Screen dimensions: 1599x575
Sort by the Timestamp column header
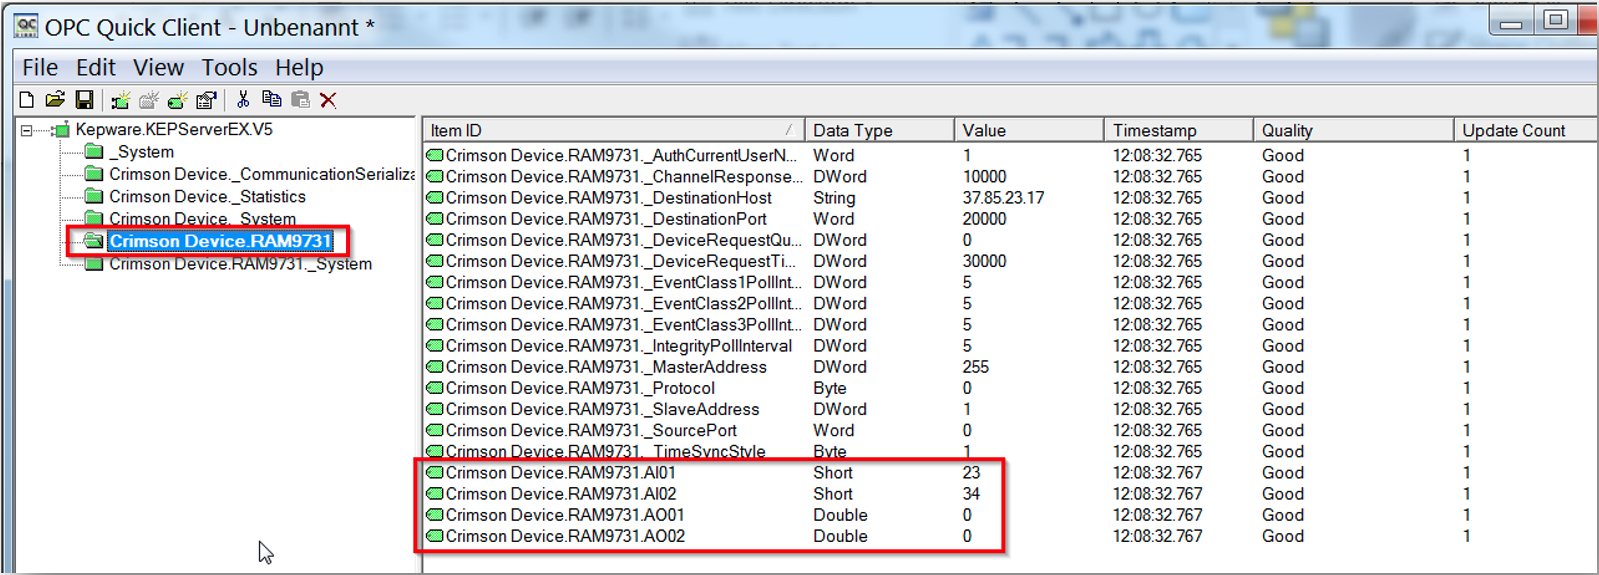(1178, 130)
